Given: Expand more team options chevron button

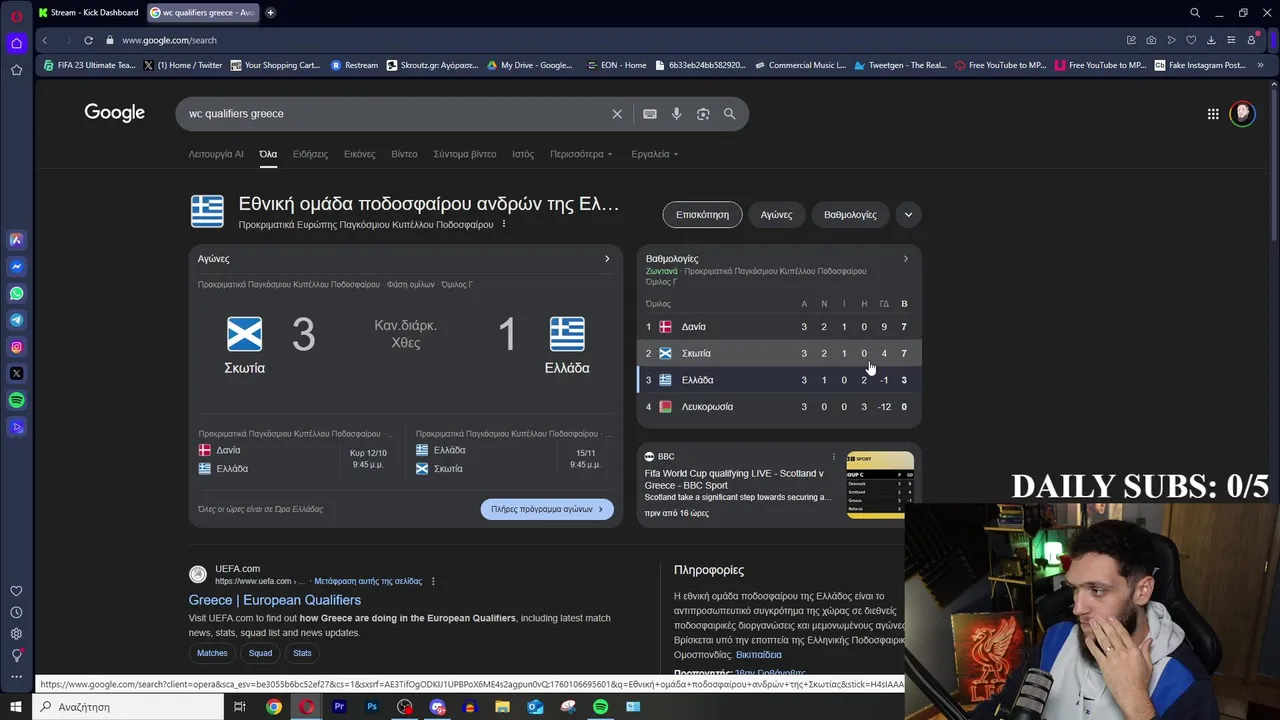Looking at the screenshot, I should [x=908, y=214].
